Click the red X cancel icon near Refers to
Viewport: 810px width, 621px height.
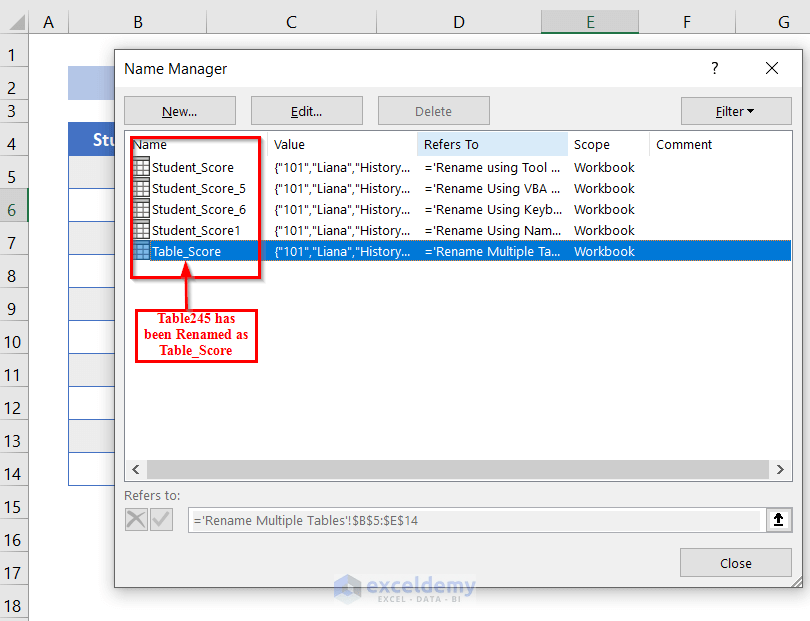(x=137, y=519)
